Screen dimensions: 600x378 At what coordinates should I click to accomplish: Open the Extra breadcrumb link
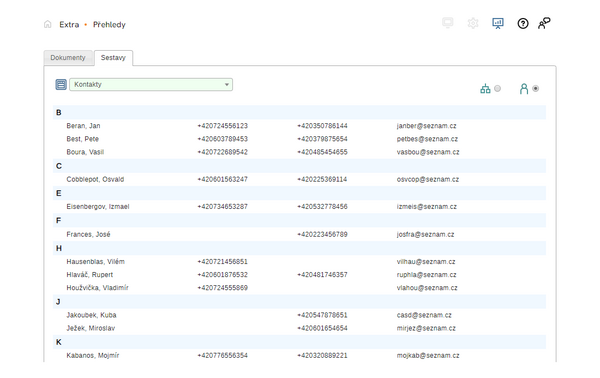pyautogui.click(x=69, y=24)
